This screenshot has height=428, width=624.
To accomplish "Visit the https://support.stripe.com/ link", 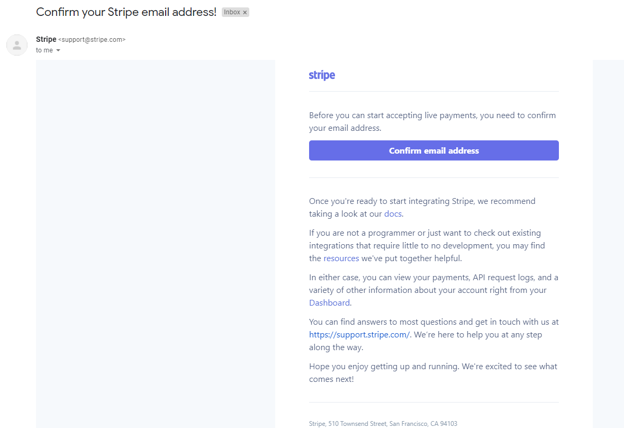I will click(359, 334).
